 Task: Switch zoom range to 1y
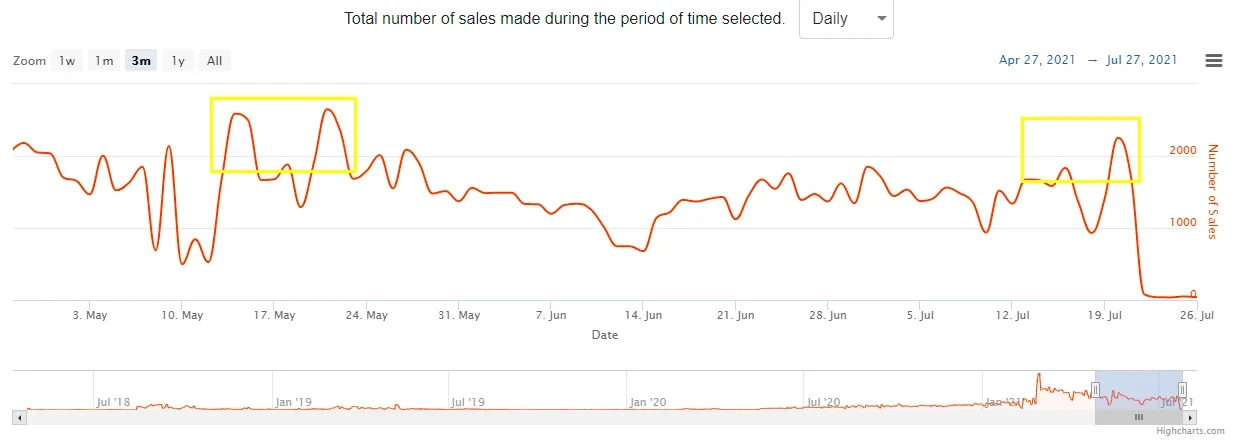pos(178,61)
